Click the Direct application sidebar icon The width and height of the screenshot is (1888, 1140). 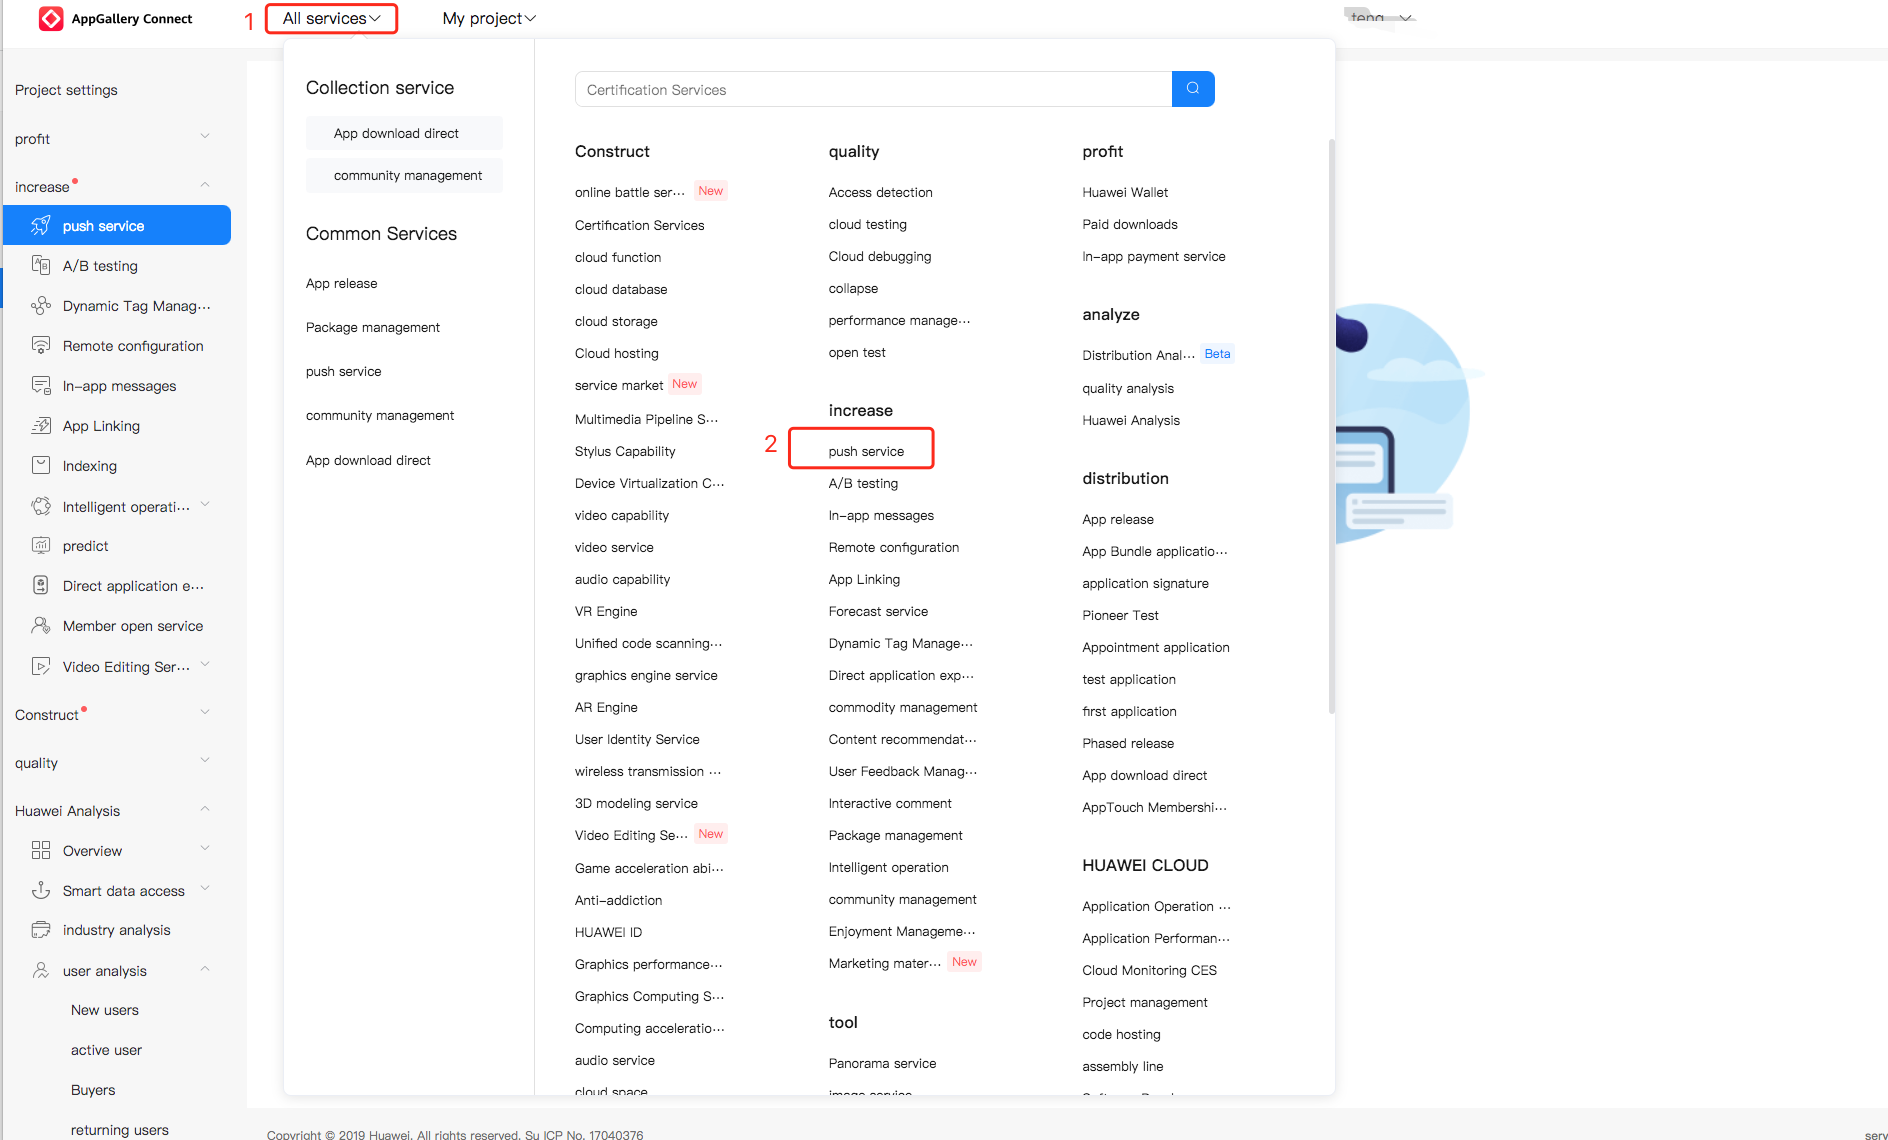[41, 586]
